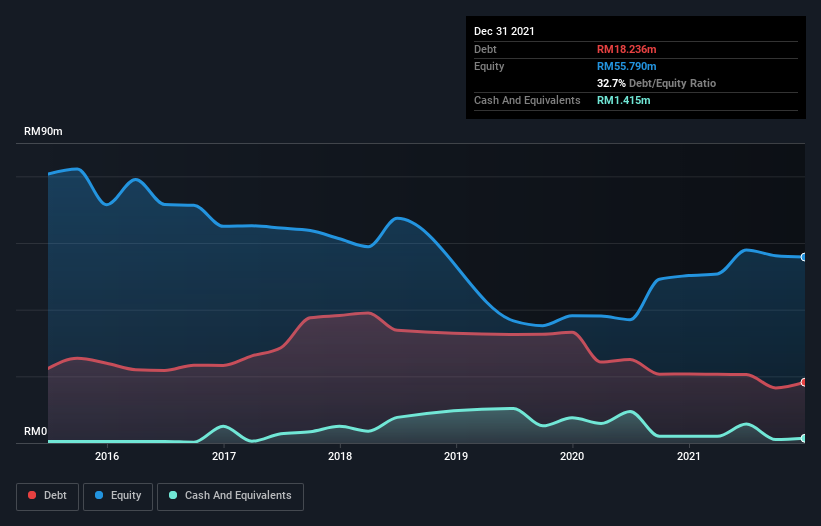Click the RM55.790m equity value
Viewport: 821px width, 526px height.
pyautogui.click(x=626, y=66)
